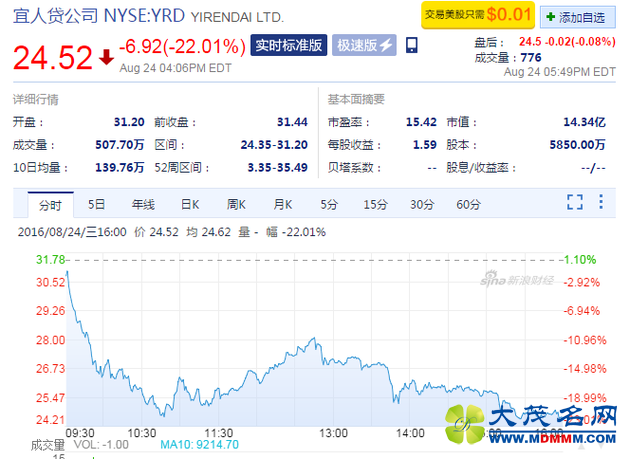The width and height of the screenshot is (630, 459).
Task: Click the share capital 5850.00万
Action: tap(577, 145)
